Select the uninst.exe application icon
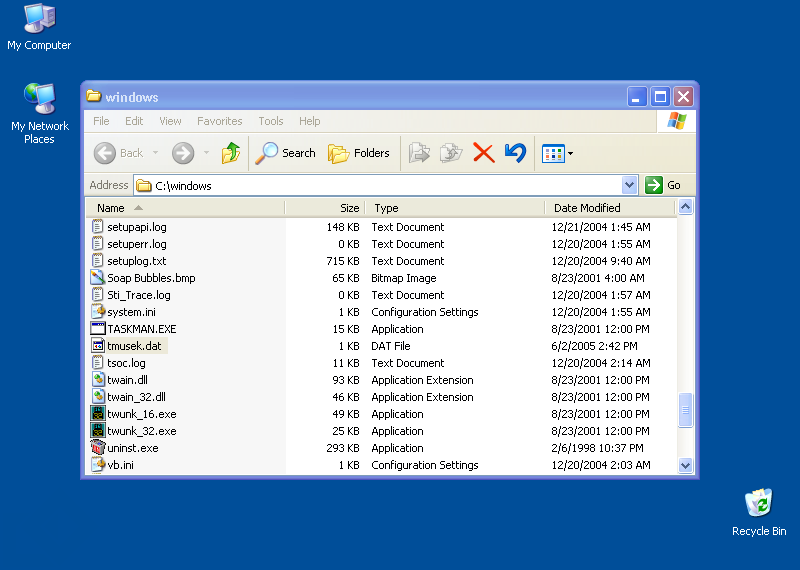The height and width of the screenshot is (570, 800). click(97, 448)
